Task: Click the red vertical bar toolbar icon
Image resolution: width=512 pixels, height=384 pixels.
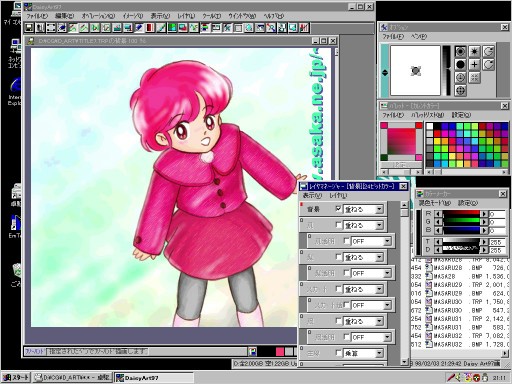Action: 150,28
